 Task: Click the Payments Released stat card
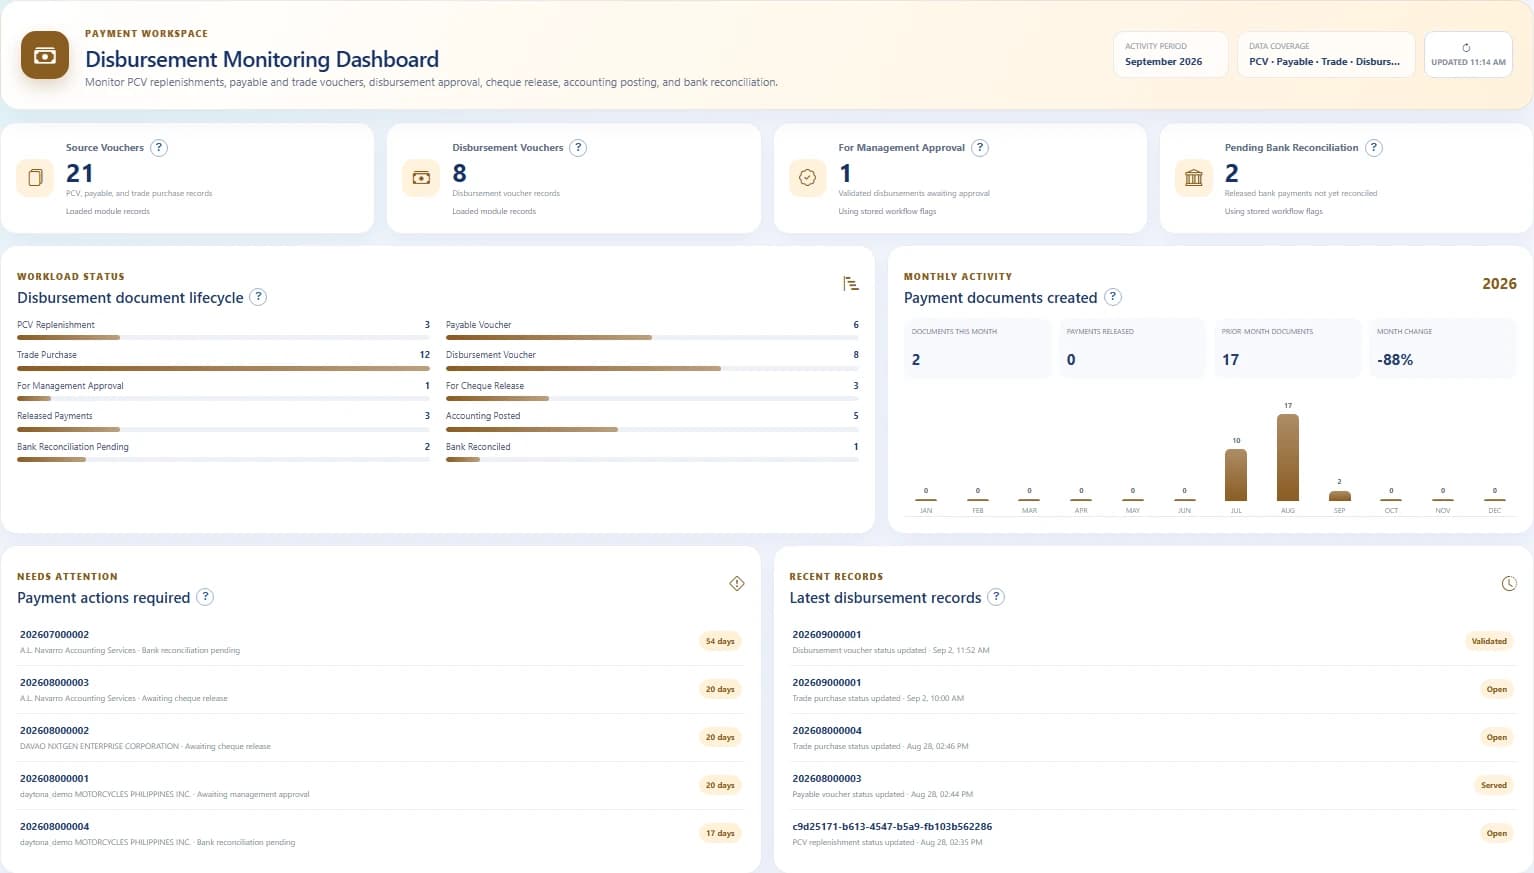click(1132, 348)
